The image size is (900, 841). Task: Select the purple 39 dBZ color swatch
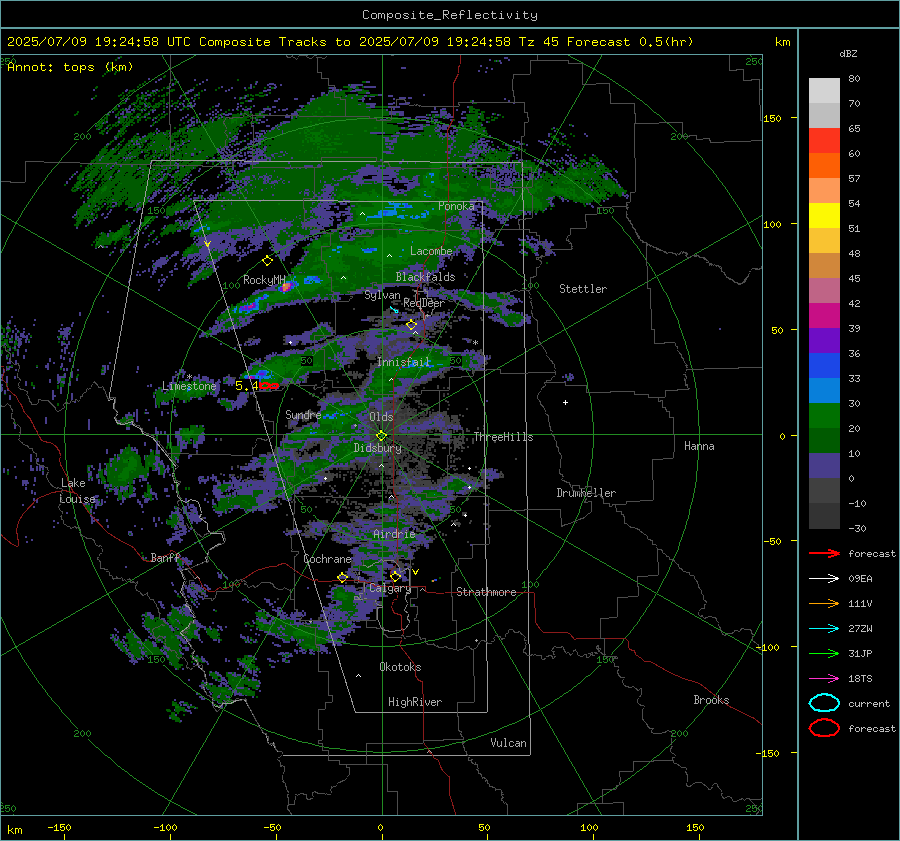(824, 340)
